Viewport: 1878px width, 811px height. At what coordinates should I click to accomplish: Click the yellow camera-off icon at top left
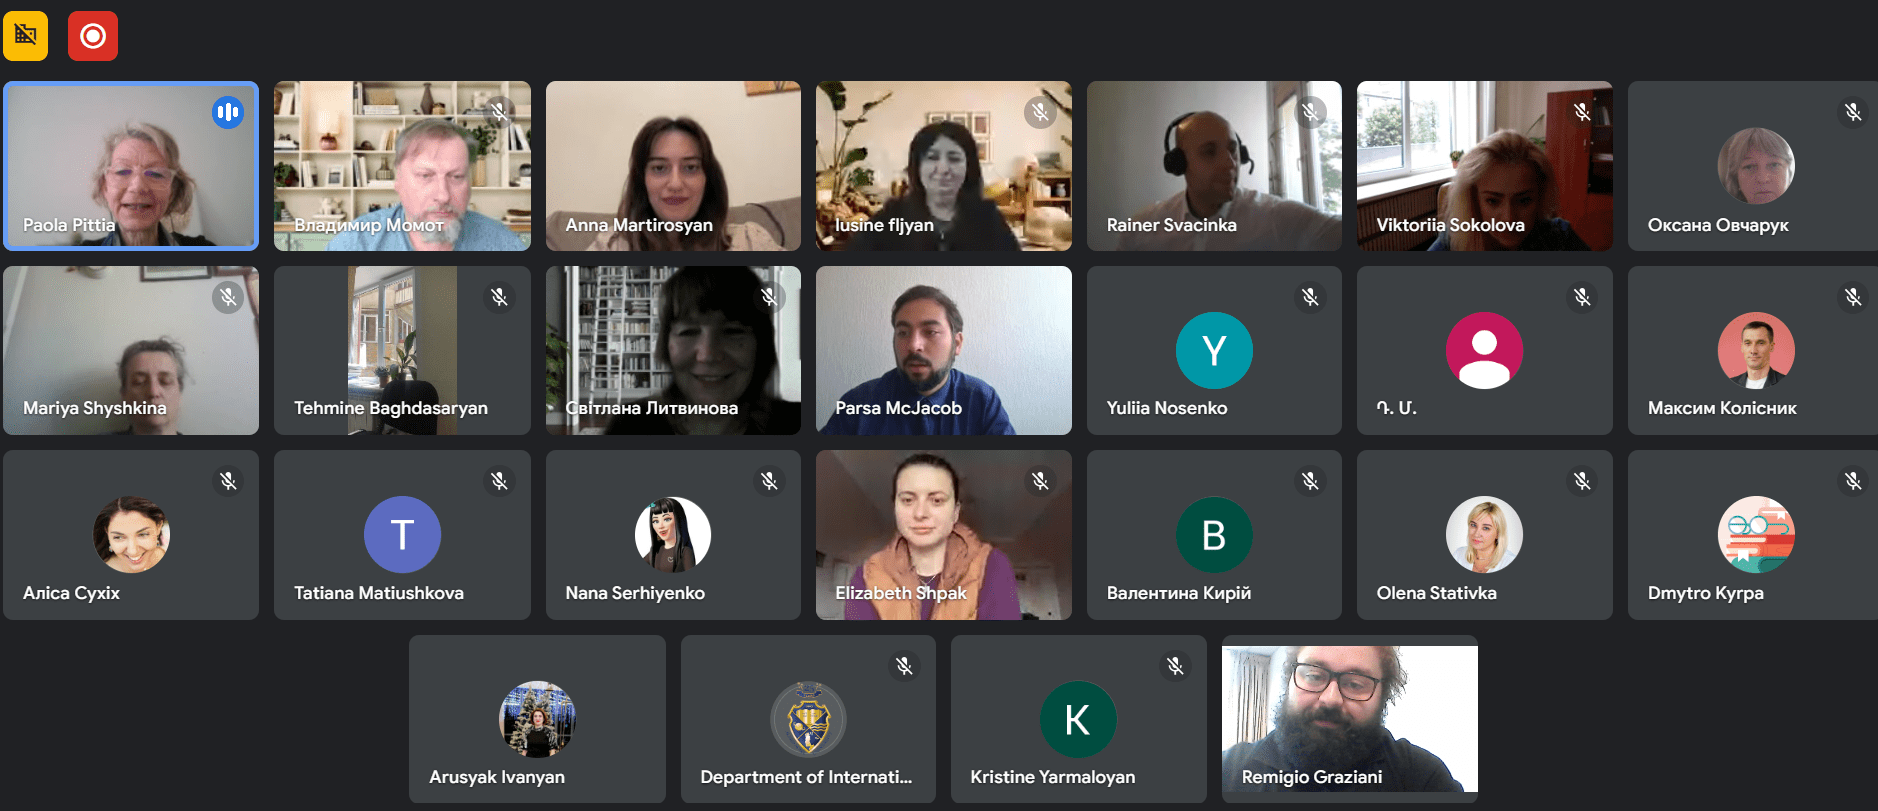click(26, 36)
